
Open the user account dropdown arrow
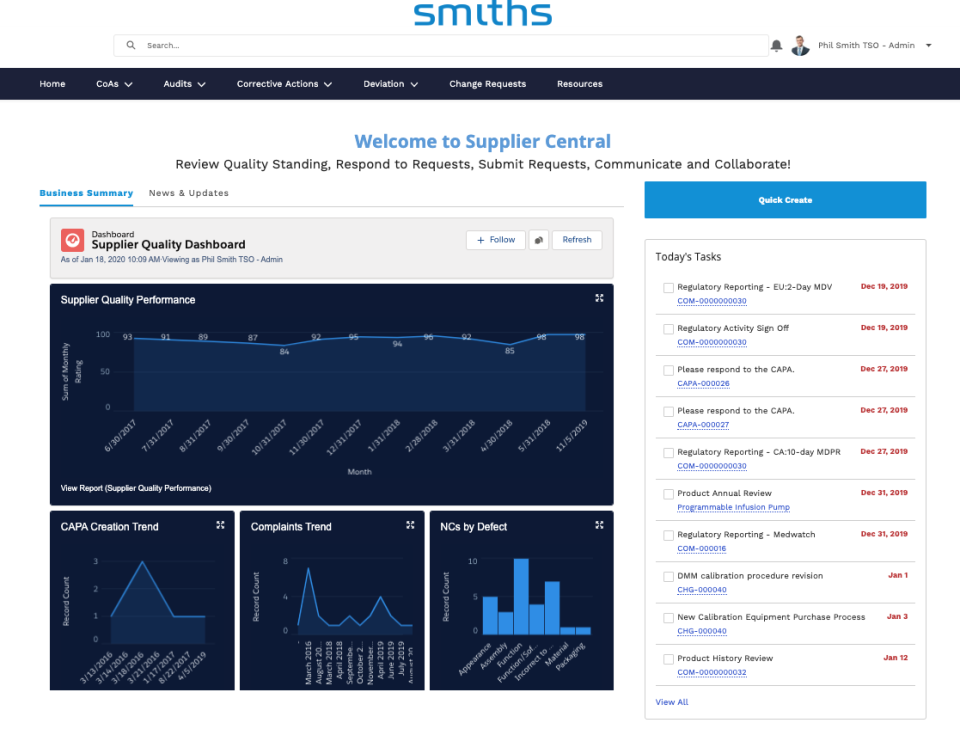tap(928, 45)
